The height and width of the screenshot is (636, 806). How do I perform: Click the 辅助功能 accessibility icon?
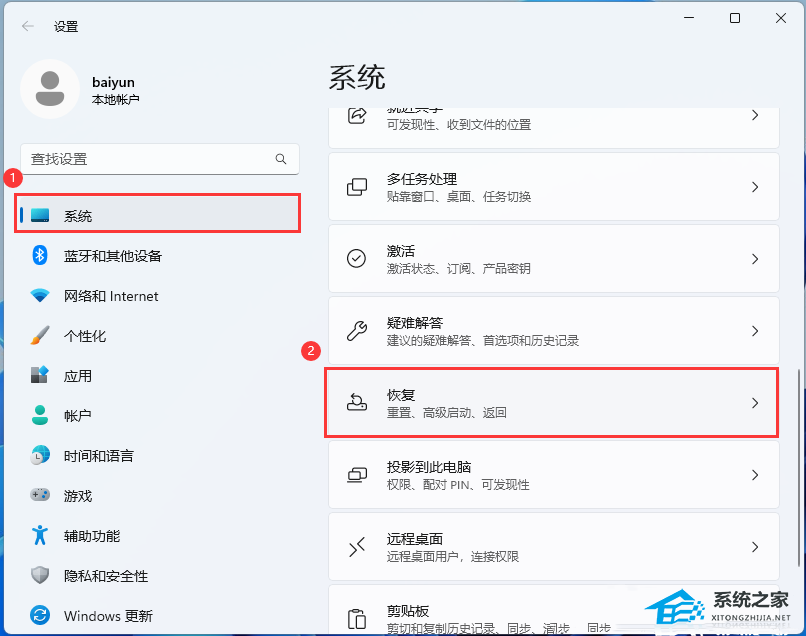tap(40, 536)
